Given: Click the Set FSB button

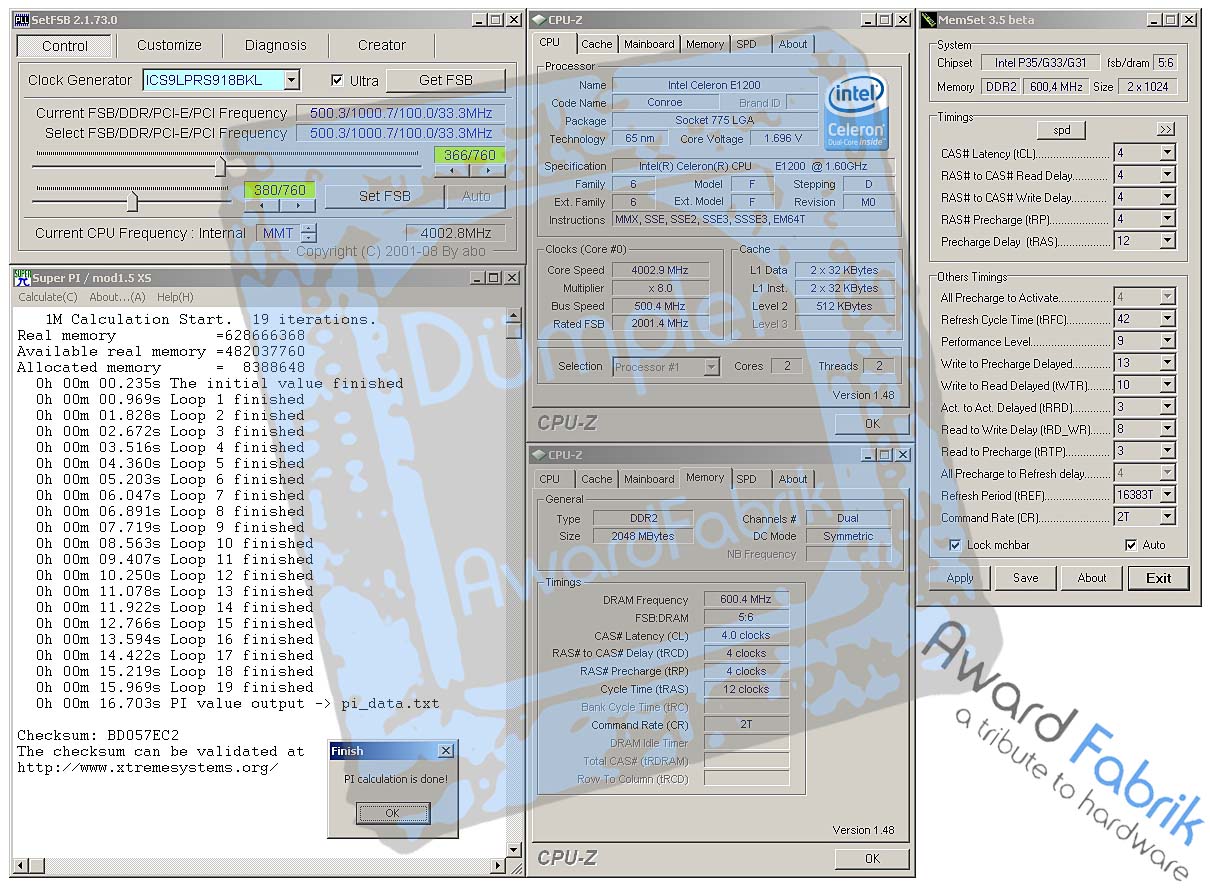Looking at the screenshot, I should pyautogui.click(x=384, y=196).
